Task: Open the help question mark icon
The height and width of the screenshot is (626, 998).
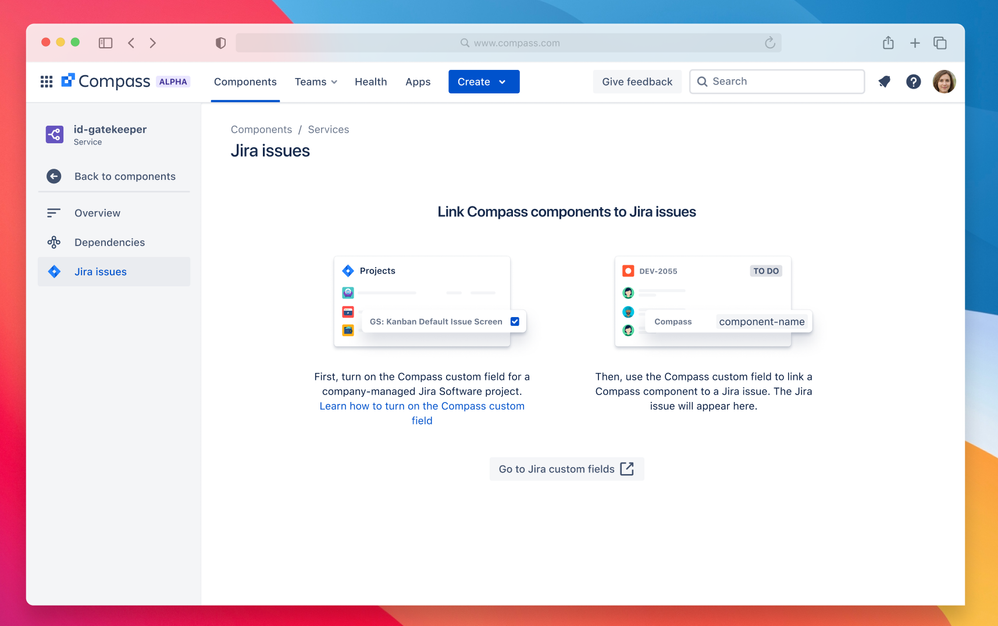Action: (913, 81)
